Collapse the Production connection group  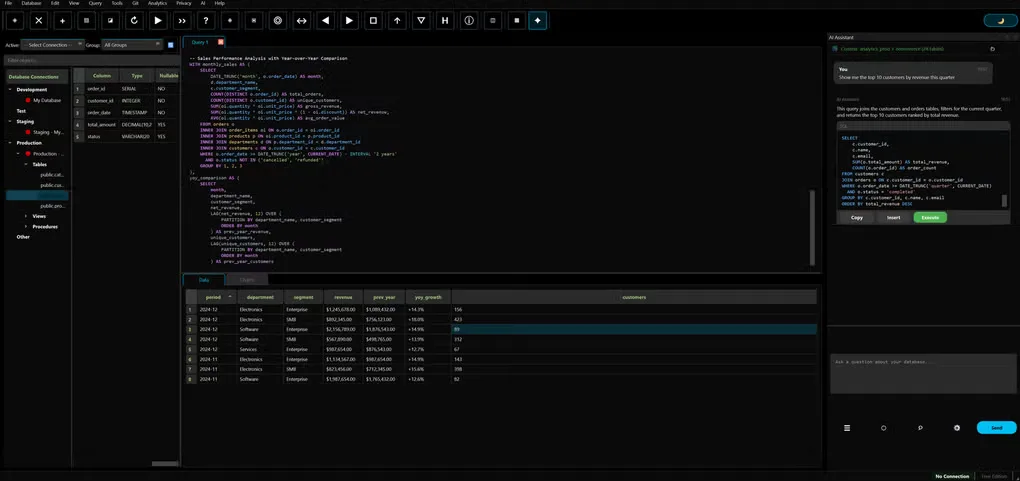pos(10,143)
